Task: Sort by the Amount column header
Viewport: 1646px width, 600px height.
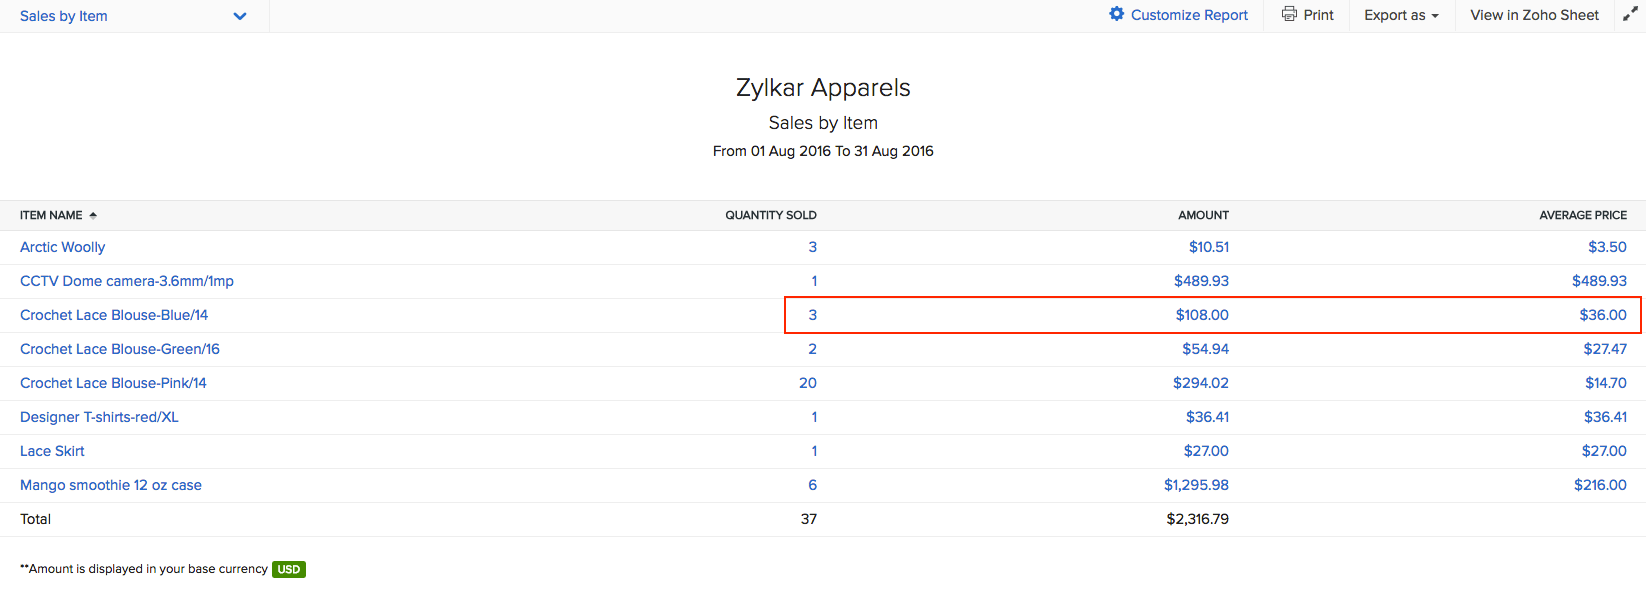Action: [x=1203, y=215]
